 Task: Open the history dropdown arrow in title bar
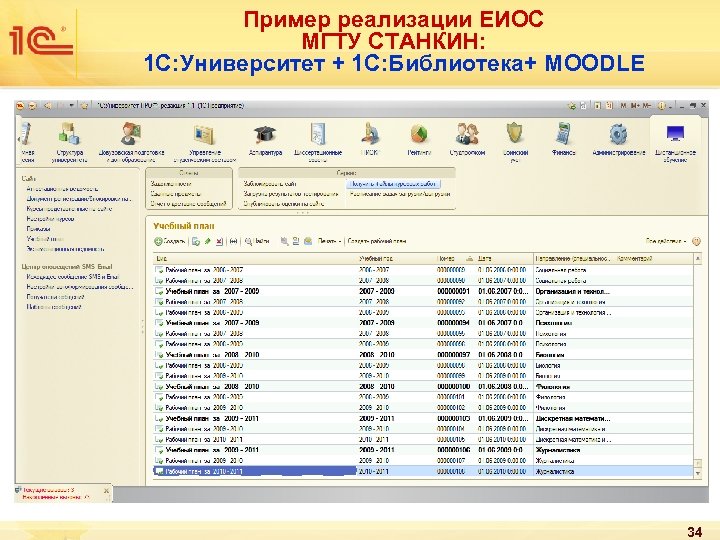tap(71, 106)
